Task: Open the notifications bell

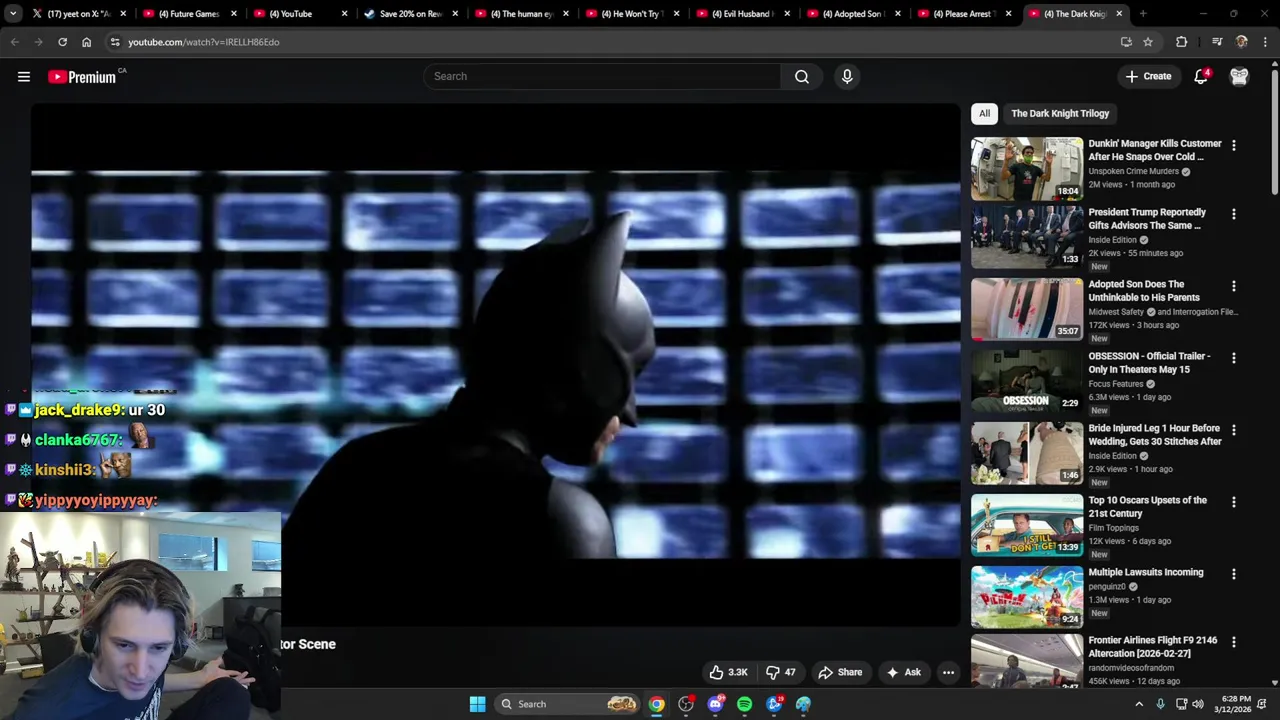Action: point(1201,76)
